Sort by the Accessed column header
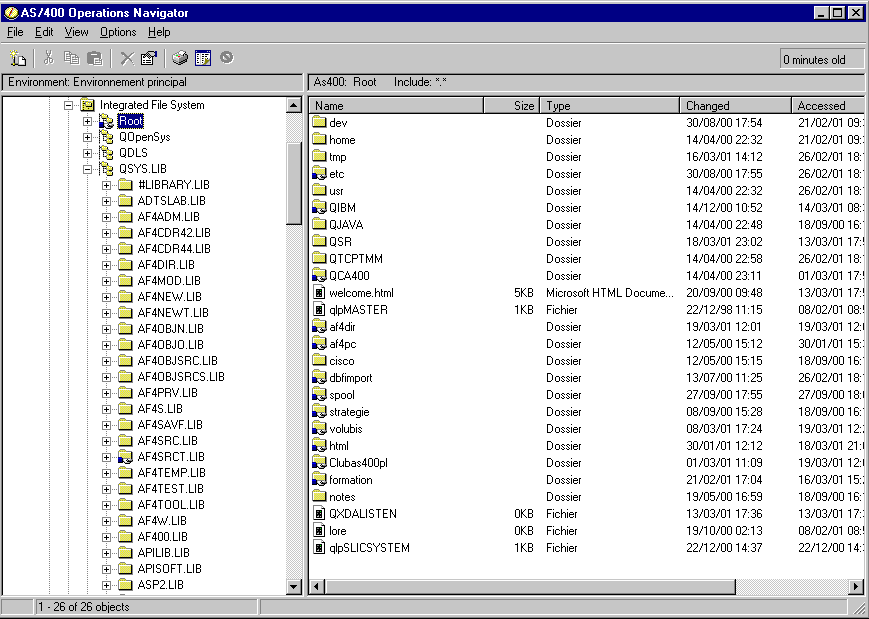869x619 pixels. click(827, 105)
